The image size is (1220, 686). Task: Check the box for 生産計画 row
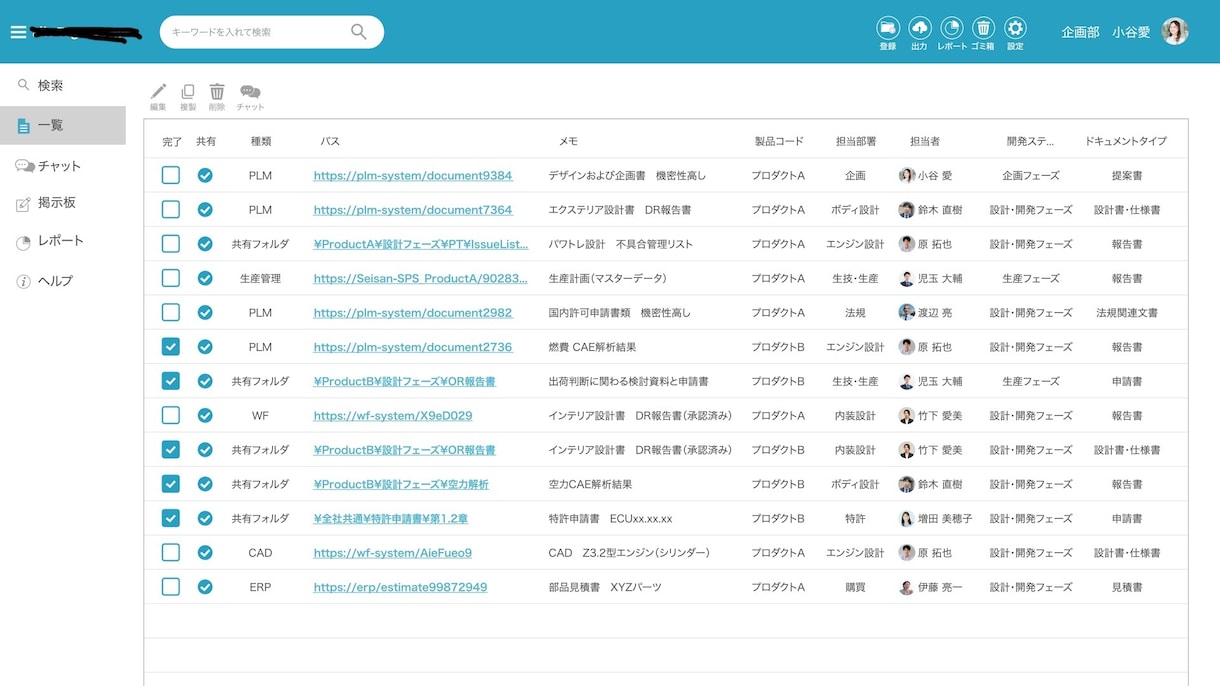[x=171, y=278]
